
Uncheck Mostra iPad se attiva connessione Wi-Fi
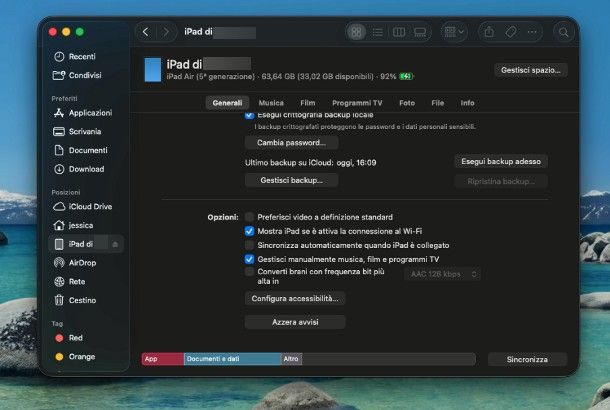(250, 231)
